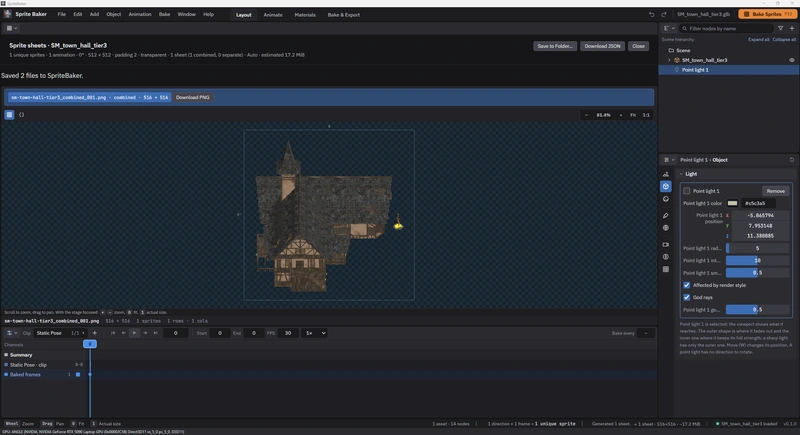This screenshot has height=435, width=800.
Task: Open the Object properties cube icon
Action: 666,187
